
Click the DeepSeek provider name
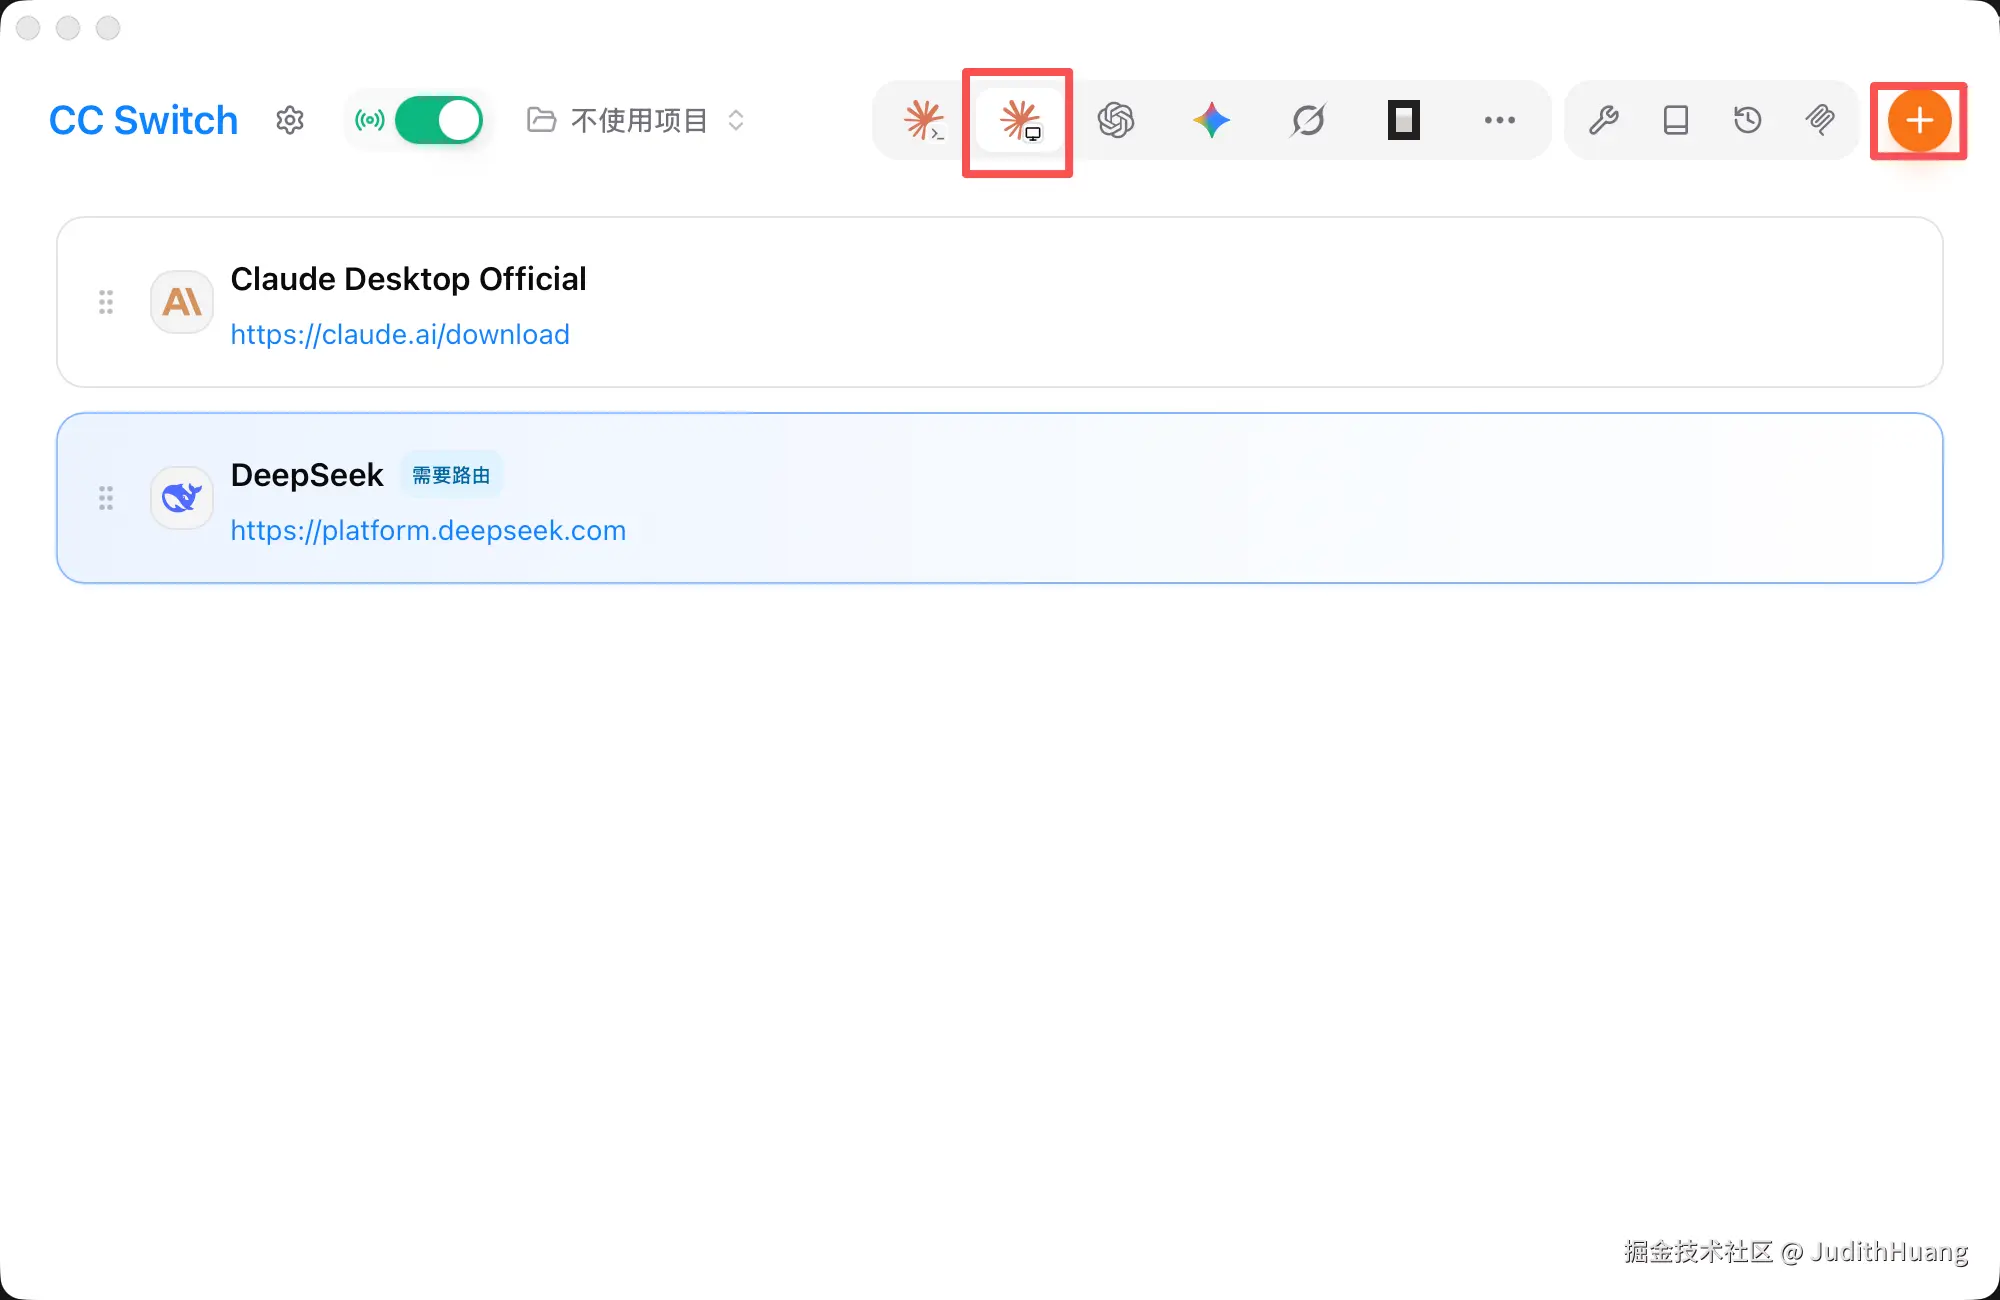point(307,475)
